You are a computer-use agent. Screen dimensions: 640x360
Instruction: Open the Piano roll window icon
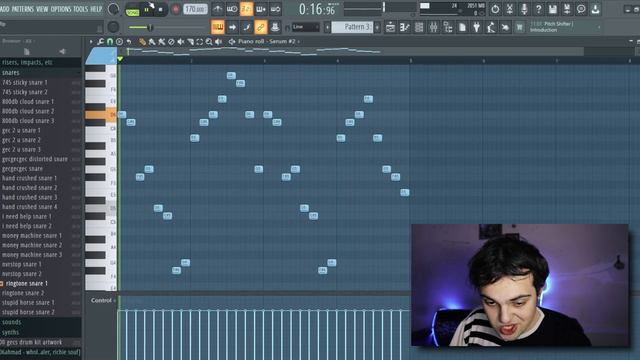coord(404,27)
